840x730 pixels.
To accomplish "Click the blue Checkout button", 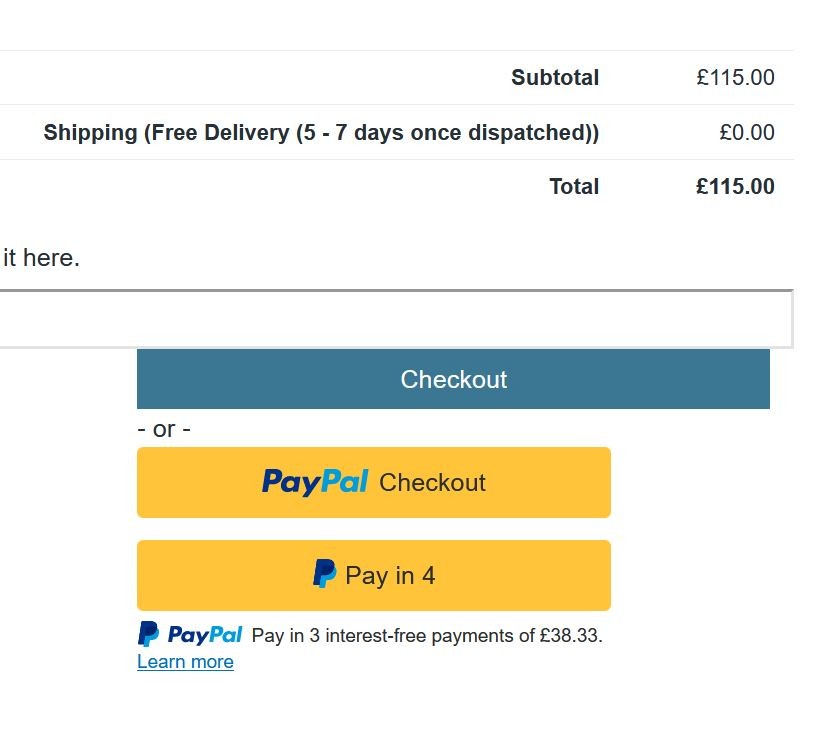I will [453, 379].
